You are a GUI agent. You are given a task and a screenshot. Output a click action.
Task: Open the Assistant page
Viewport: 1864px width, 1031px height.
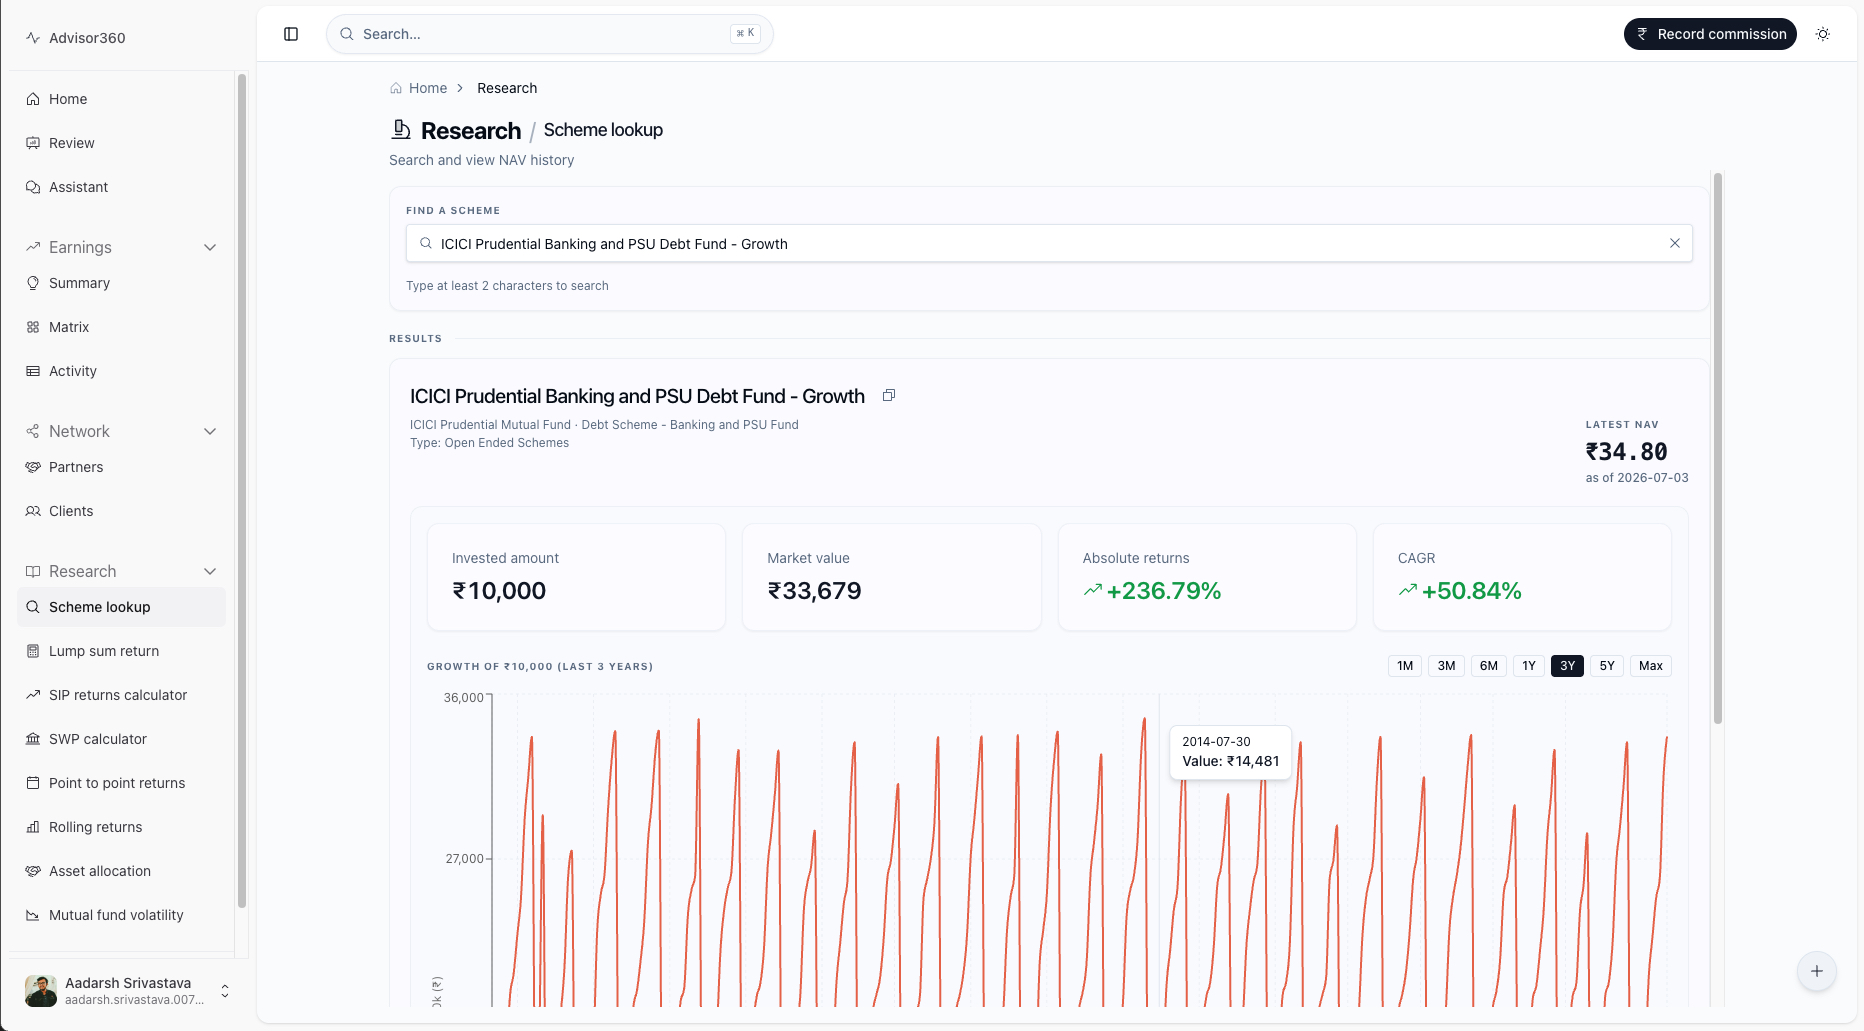(x=121, y=187)
